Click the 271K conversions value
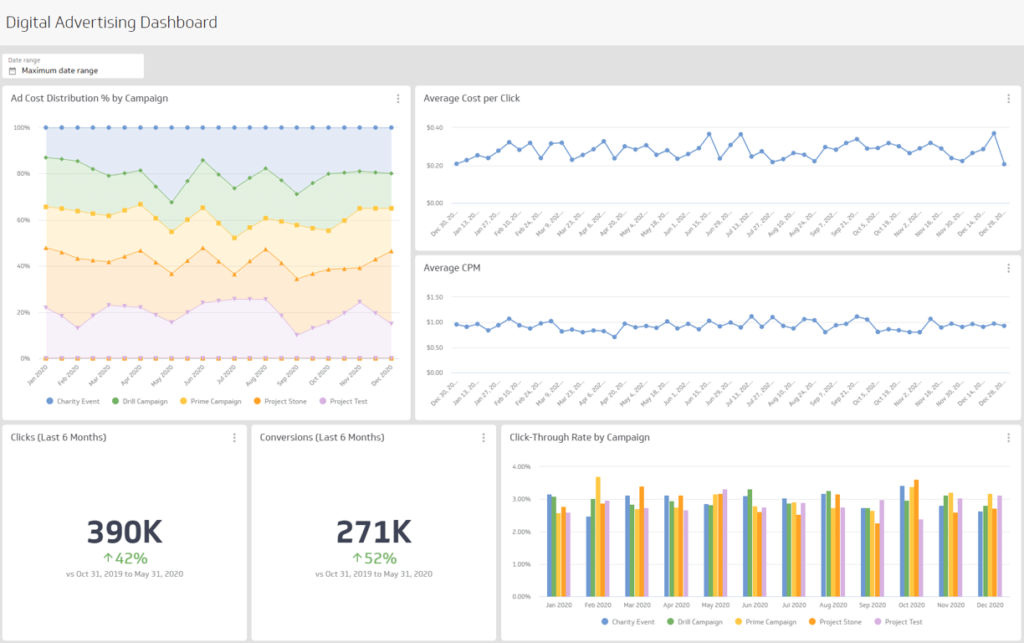 373,531
